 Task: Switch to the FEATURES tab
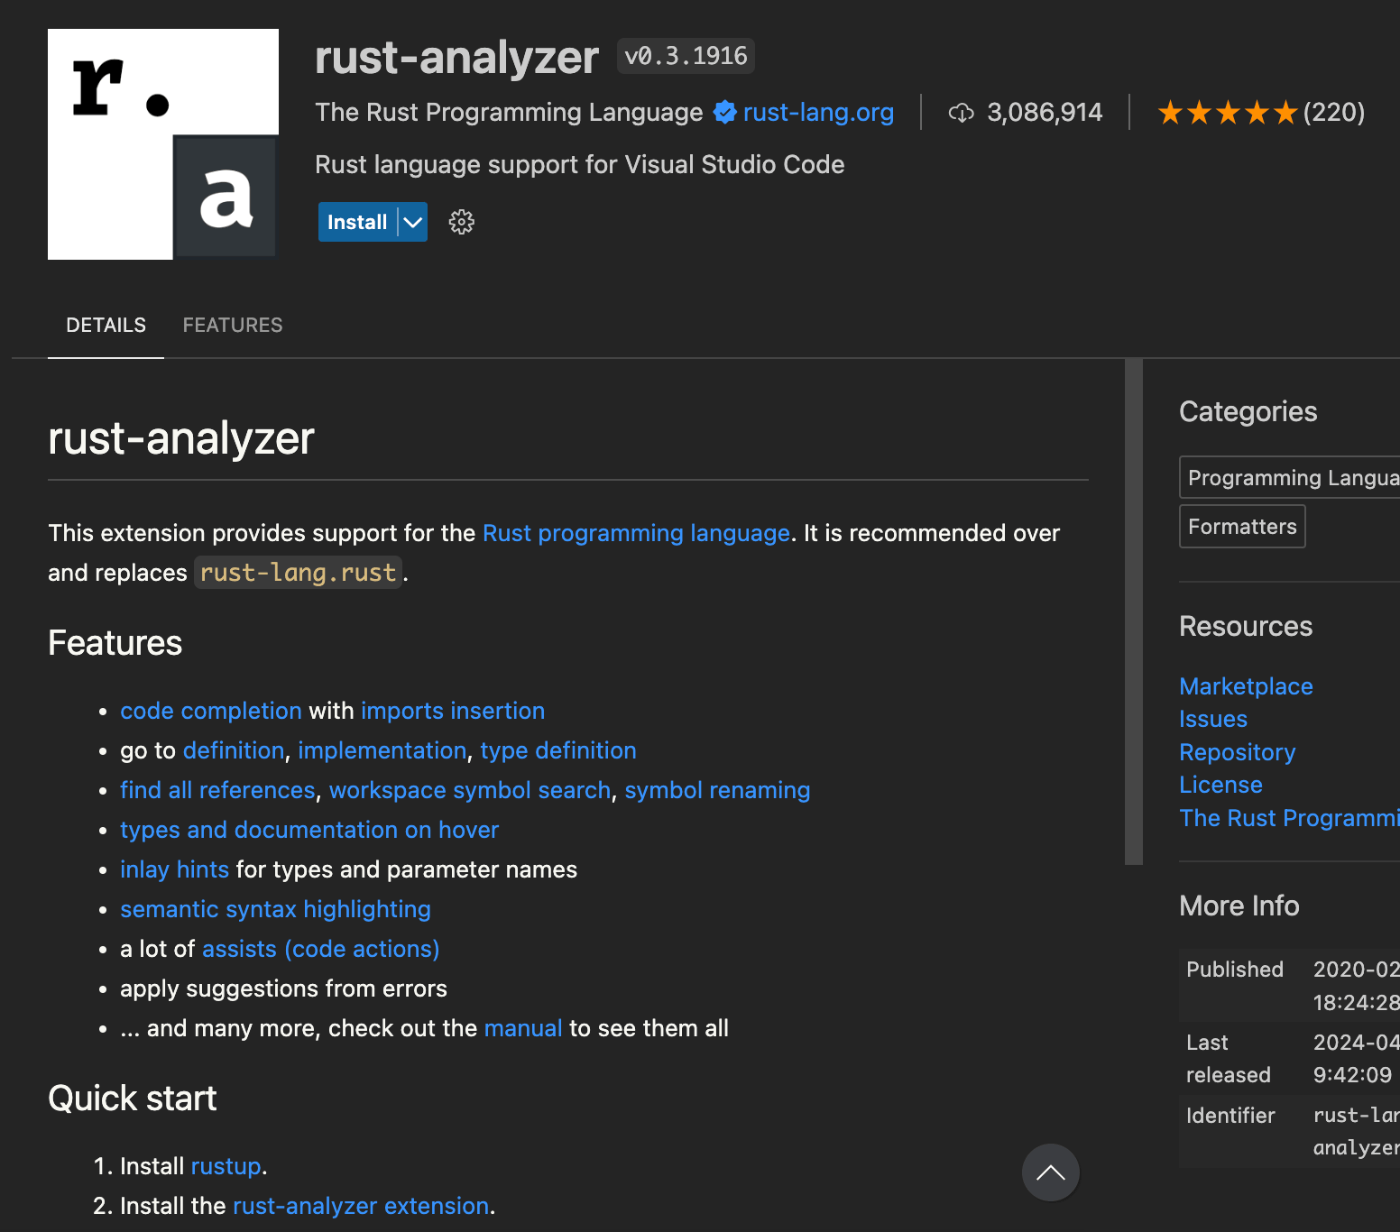click(x=233, y=325)
